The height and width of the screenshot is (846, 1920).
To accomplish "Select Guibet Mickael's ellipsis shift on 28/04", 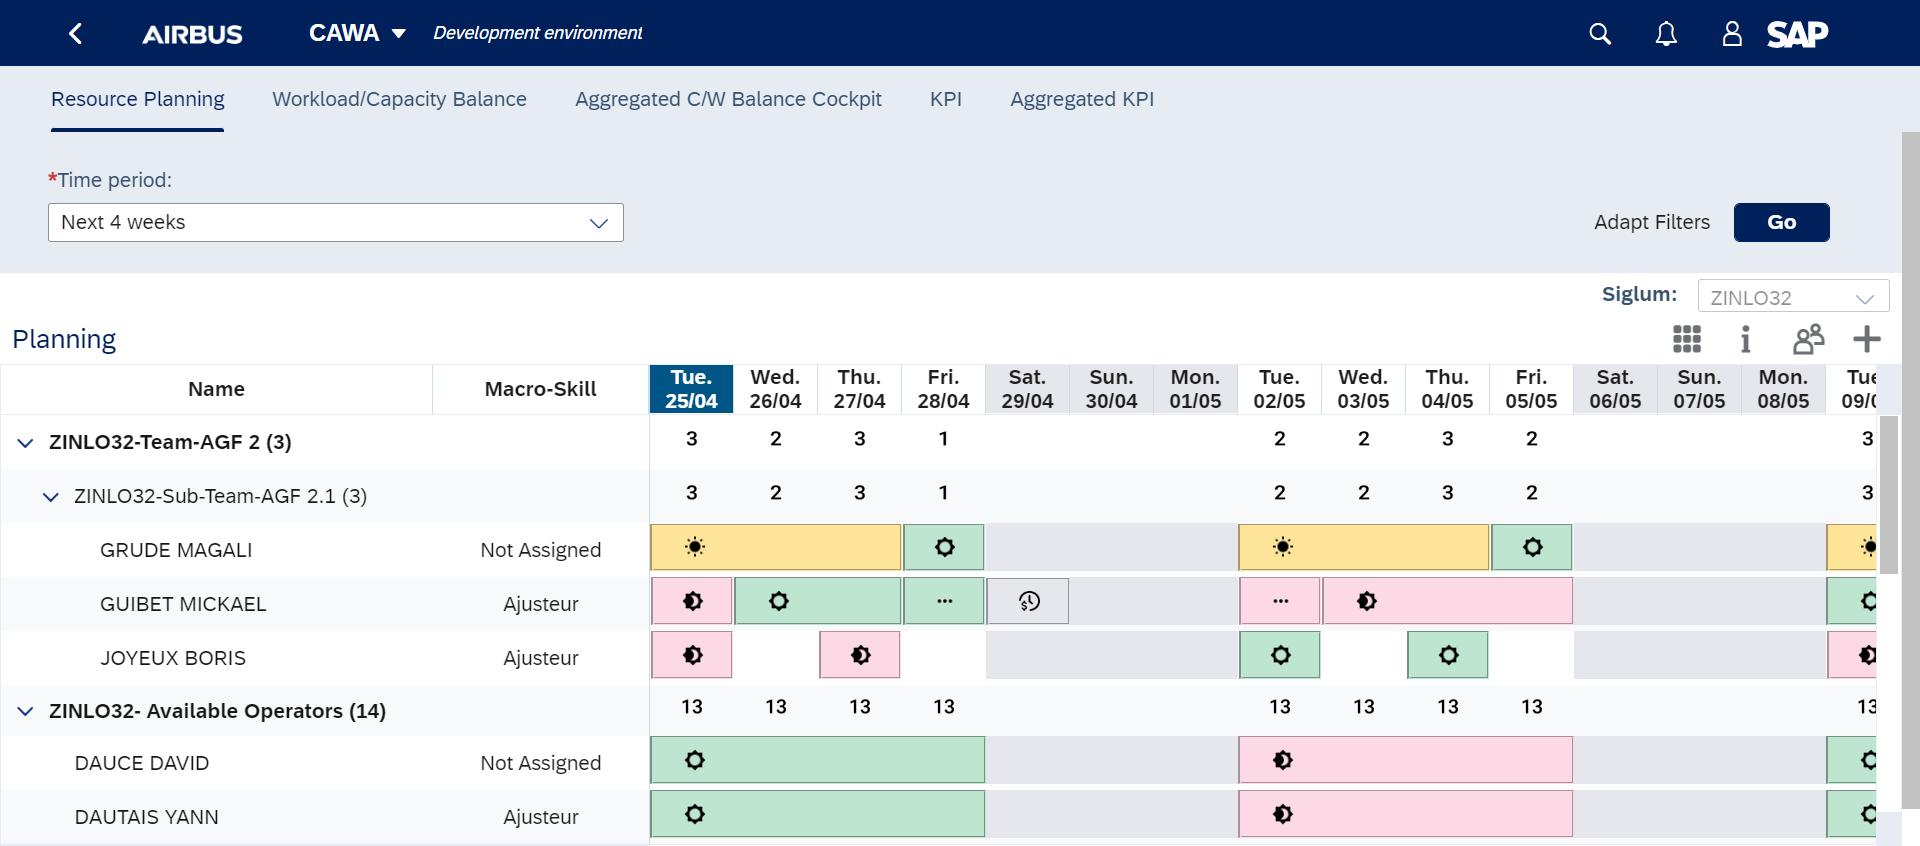I will click(944, 601).
